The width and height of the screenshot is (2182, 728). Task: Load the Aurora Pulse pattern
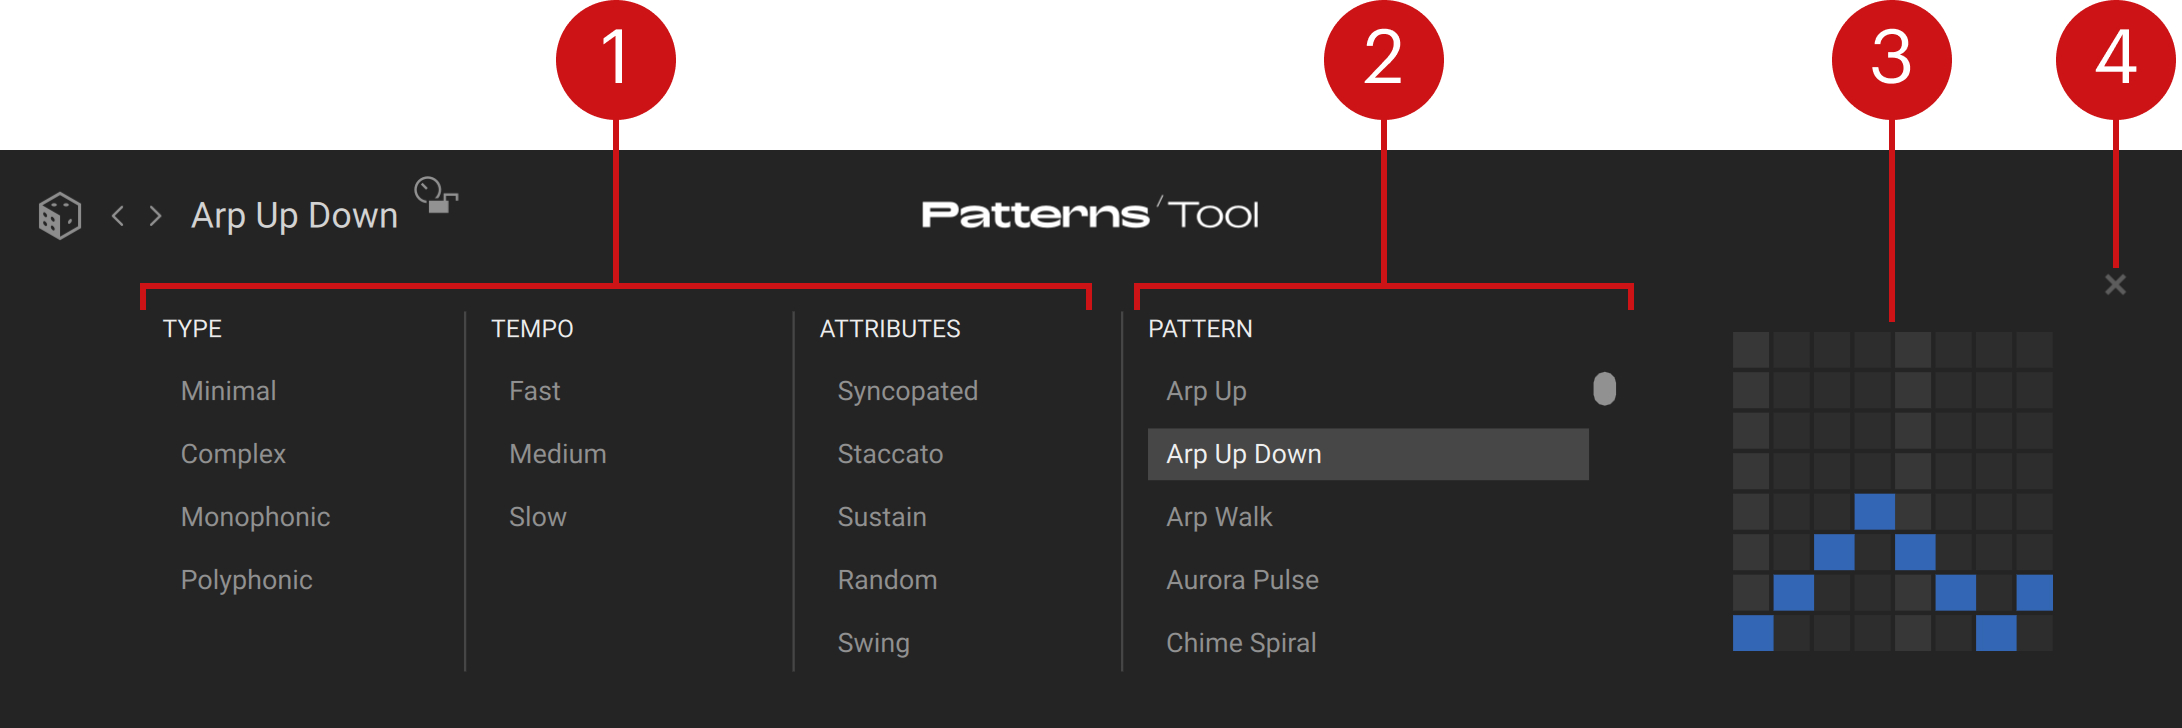pyautogui.click(x=1242, y=580)
